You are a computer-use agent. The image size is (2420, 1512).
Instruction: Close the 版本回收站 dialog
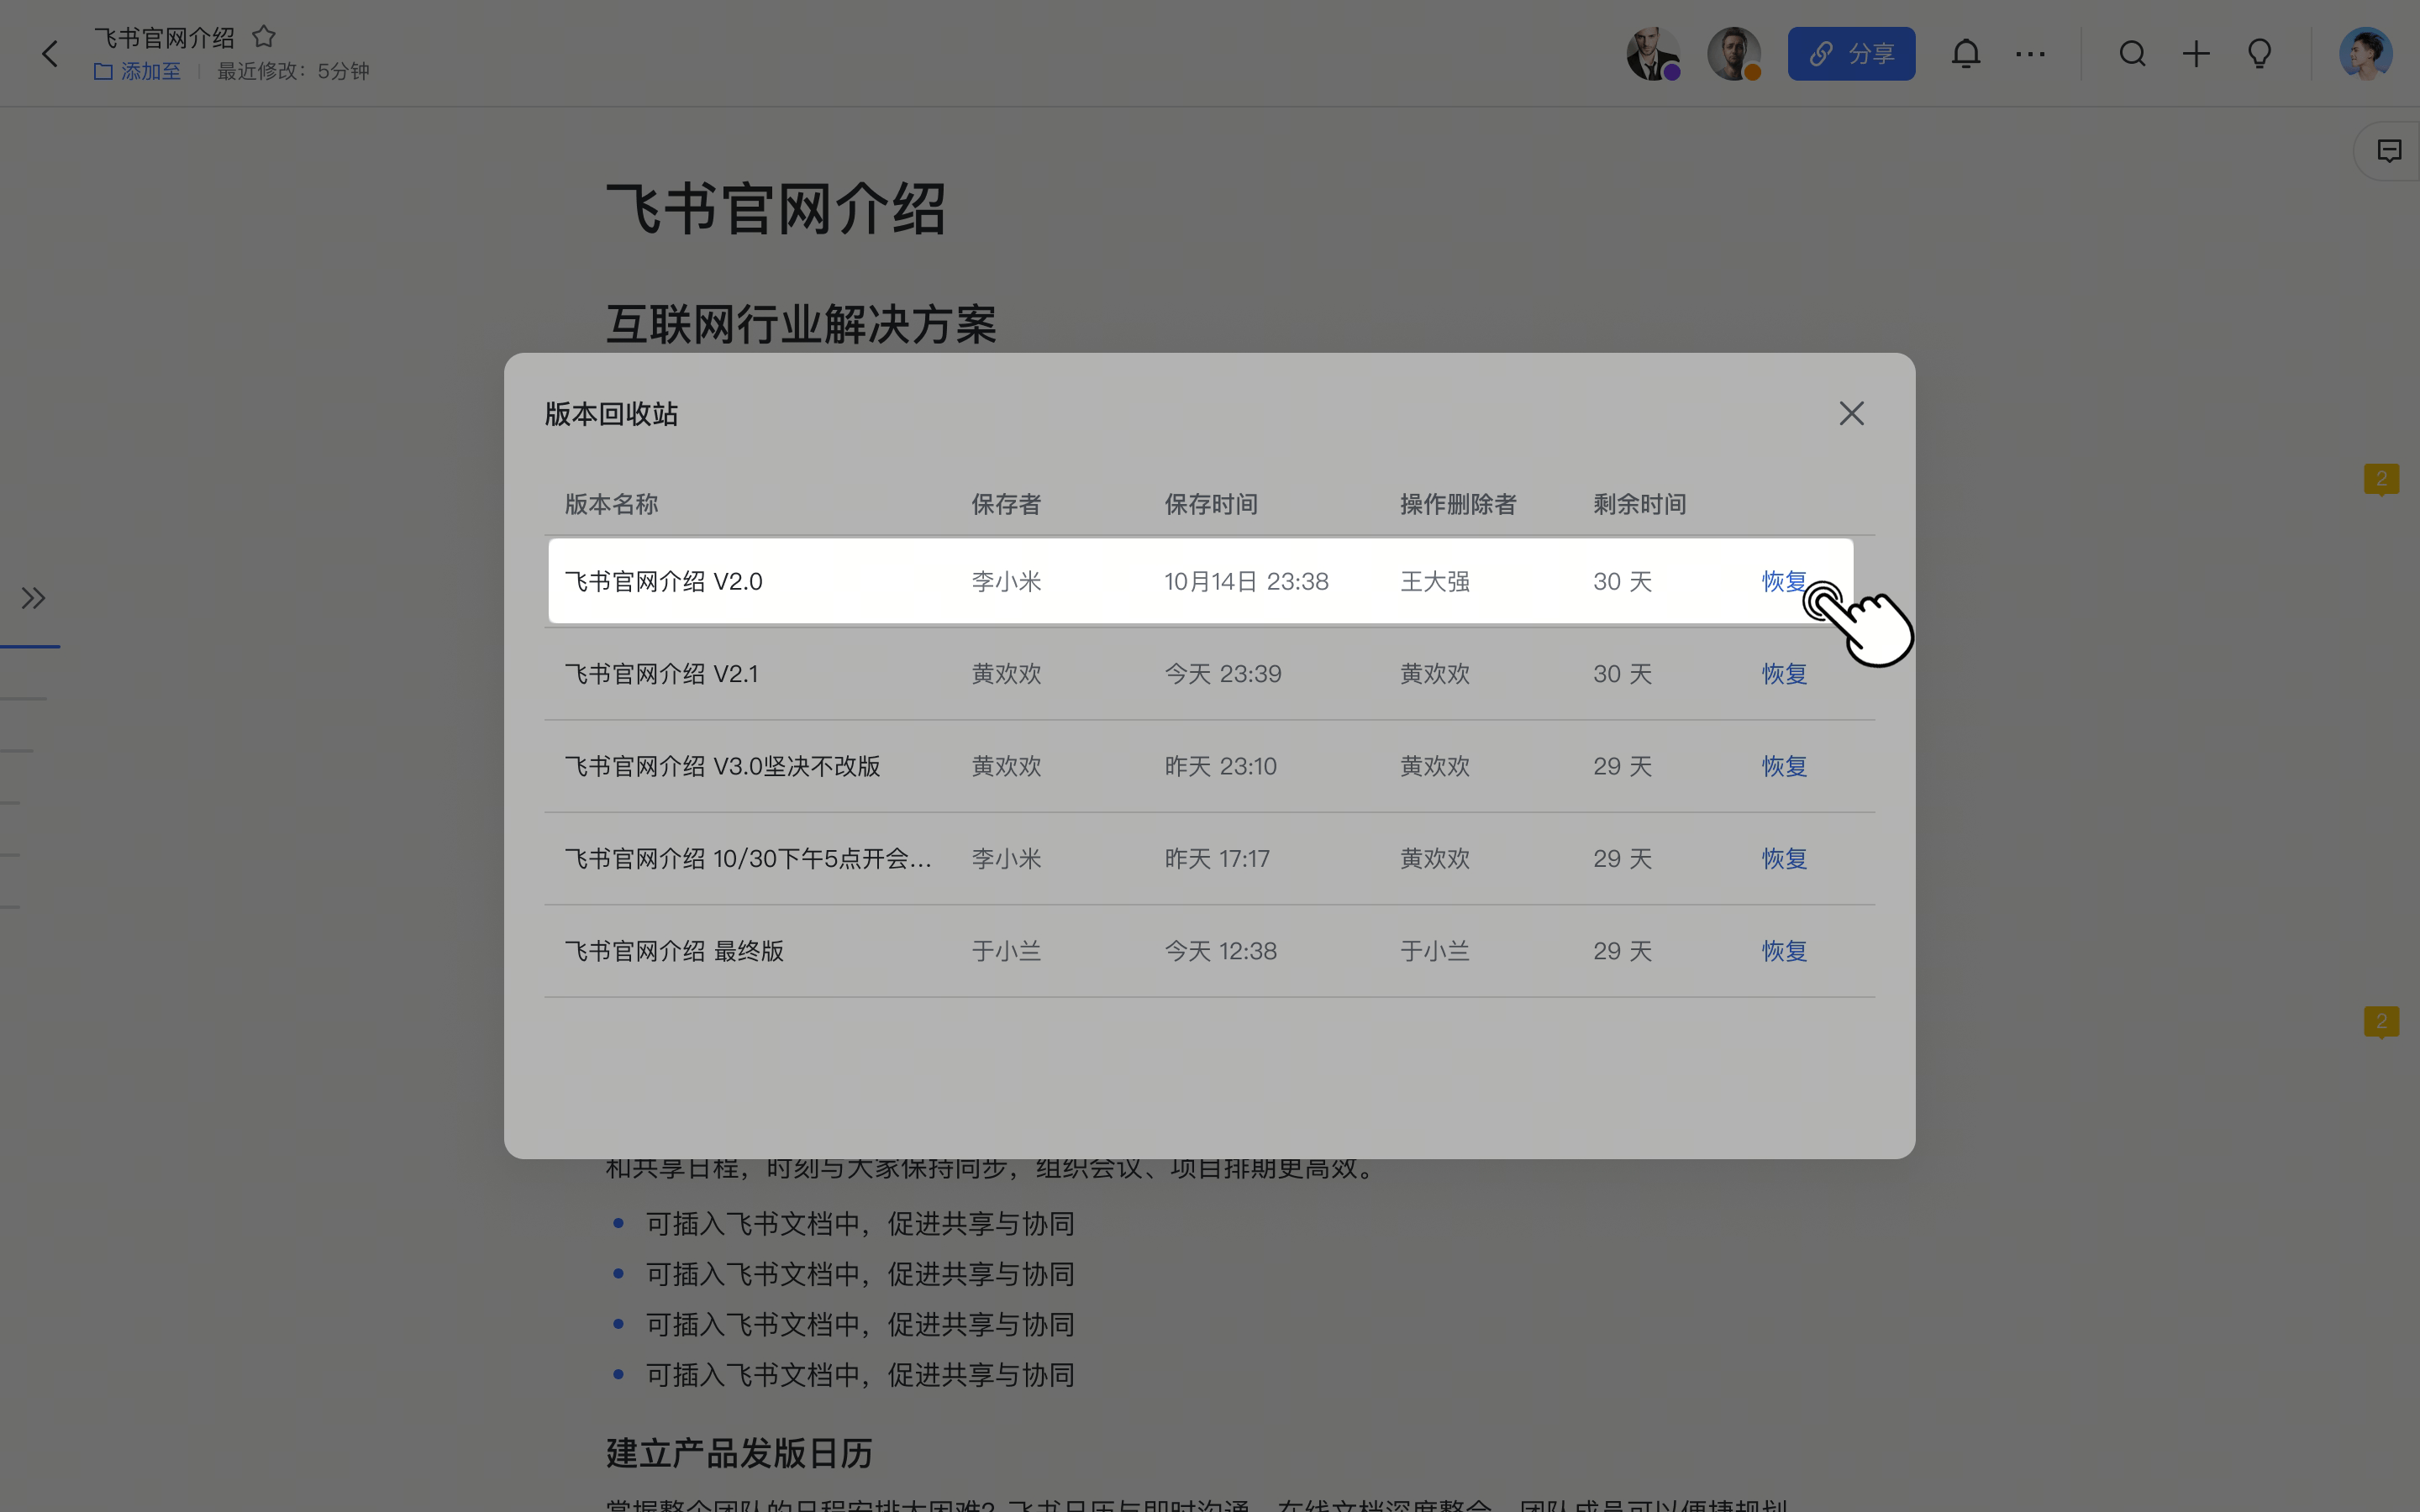pos(1851,414)
